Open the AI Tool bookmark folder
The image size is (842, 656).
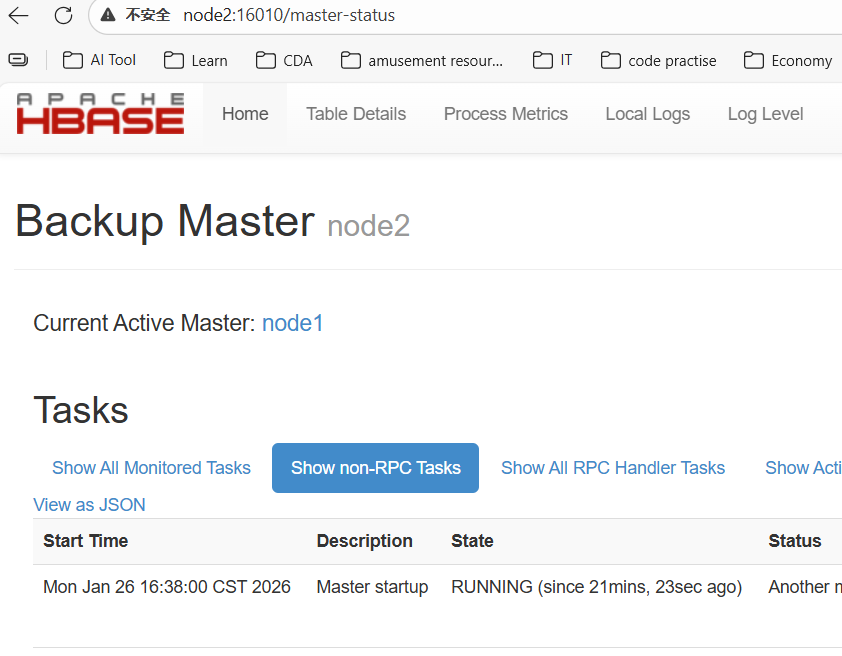99,60
